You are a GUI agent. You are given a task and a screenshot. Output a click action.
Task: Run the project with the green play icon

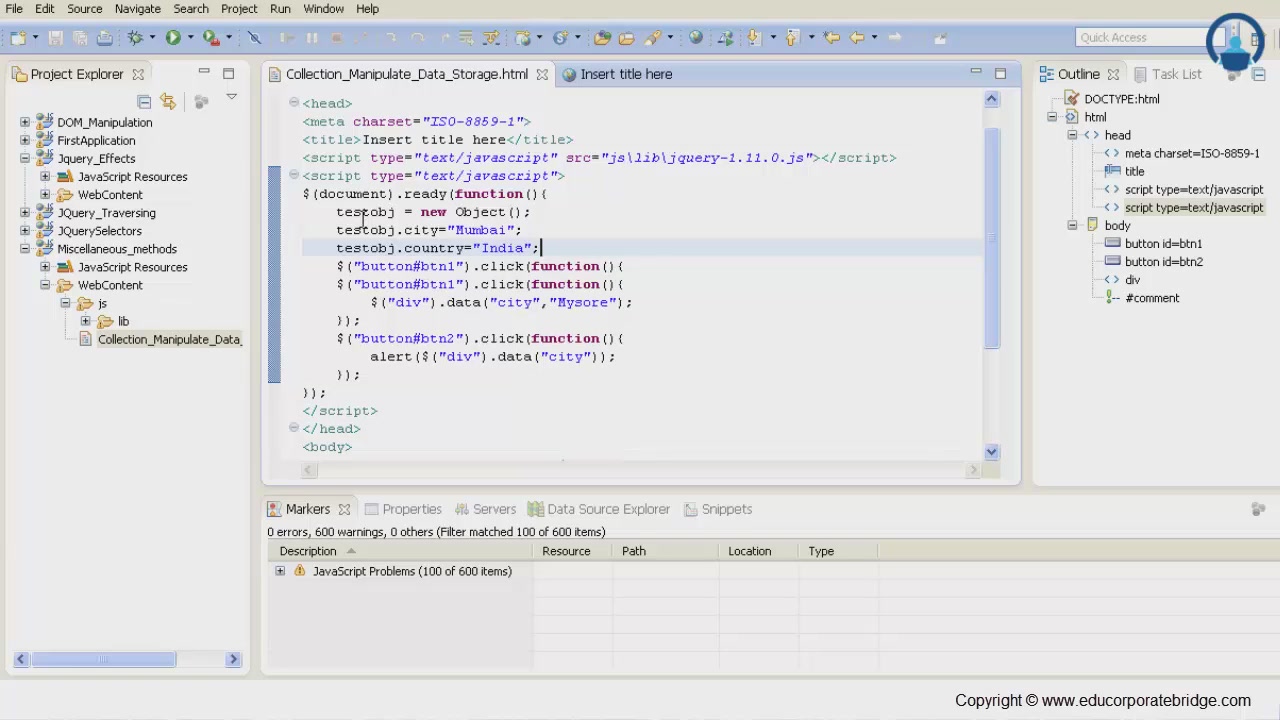click(x=173, y=38)
